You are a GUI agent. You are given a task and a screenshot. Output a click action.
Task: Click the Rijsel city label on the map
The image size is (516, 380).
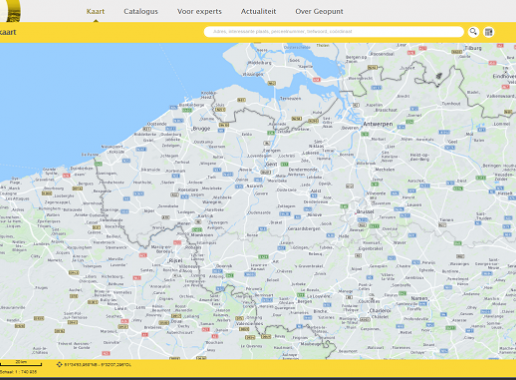tap(175, 260)
